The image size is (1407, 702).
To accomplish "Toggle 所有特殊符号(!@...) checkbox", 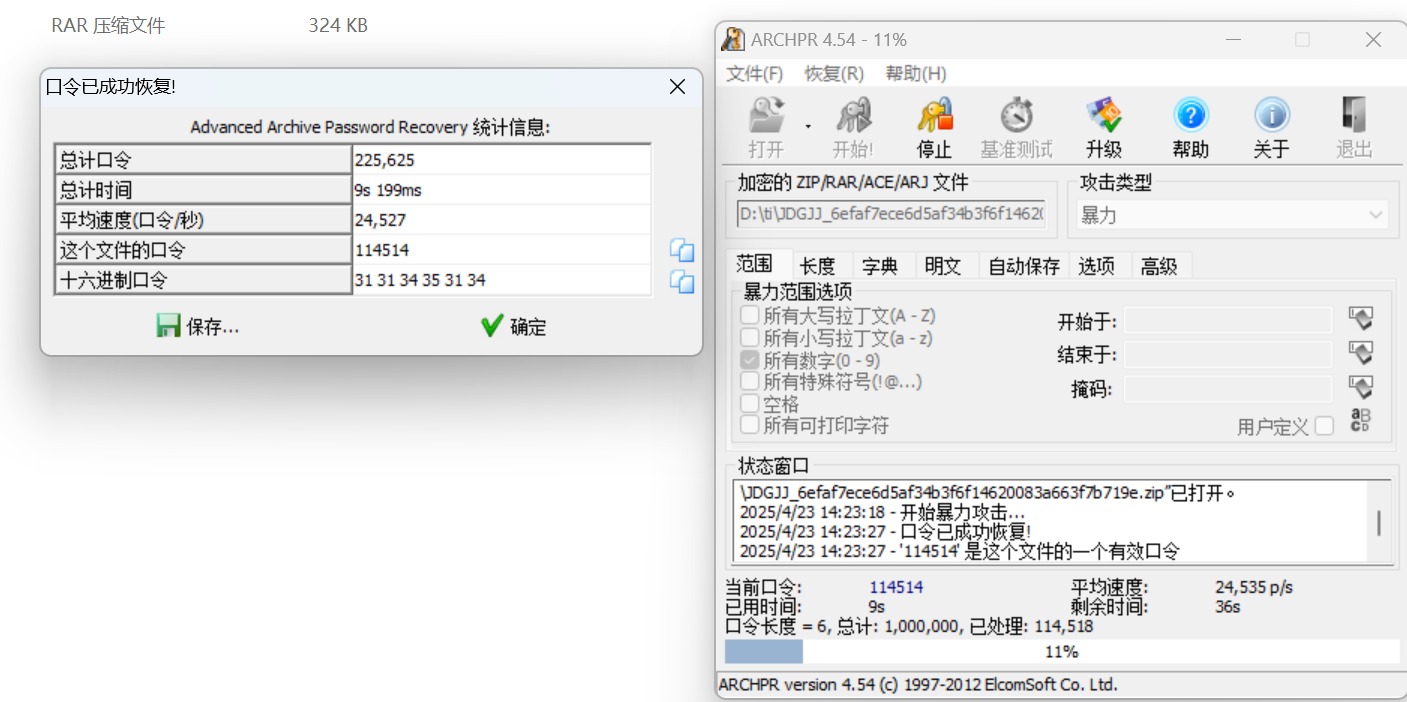I will coord(749,382).
